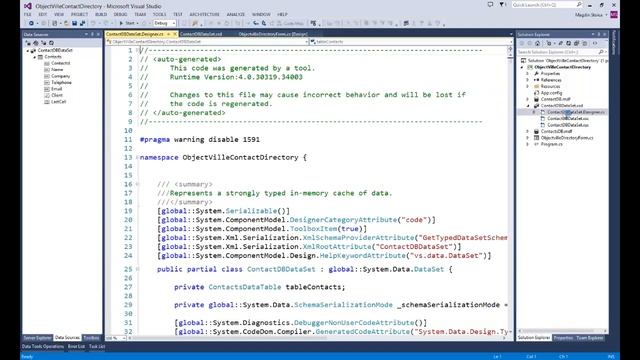Open the BUILD menu

[101, 14]
